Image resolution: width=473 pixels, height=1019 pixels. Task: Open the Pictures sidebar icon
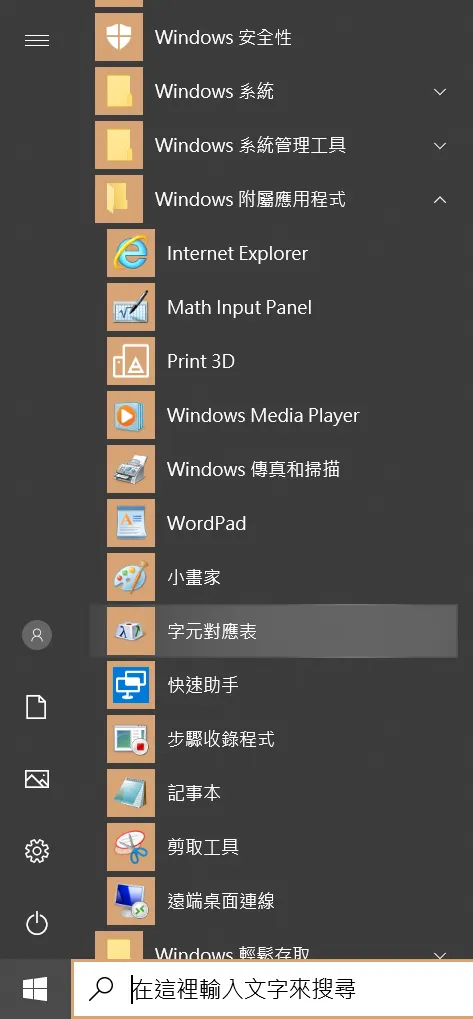pos(36,779)
